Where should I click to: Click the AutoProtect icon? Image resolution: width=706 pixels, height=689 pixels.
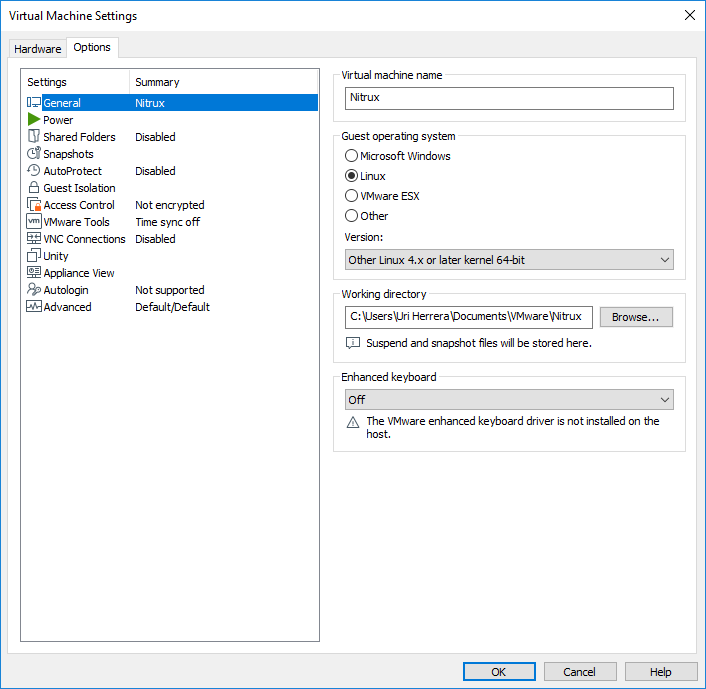pos(34,171)
